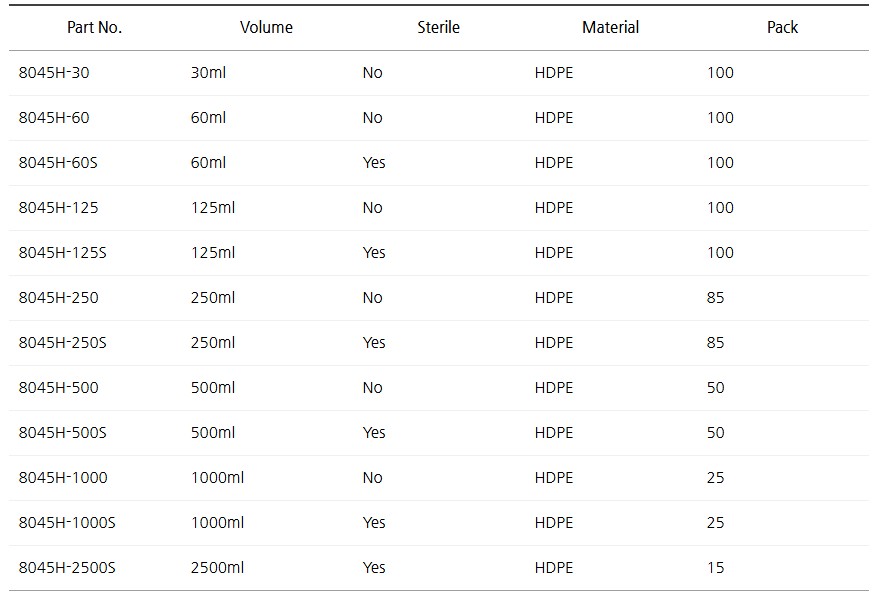Select part number 8045H-1000S

coord(67,523)
